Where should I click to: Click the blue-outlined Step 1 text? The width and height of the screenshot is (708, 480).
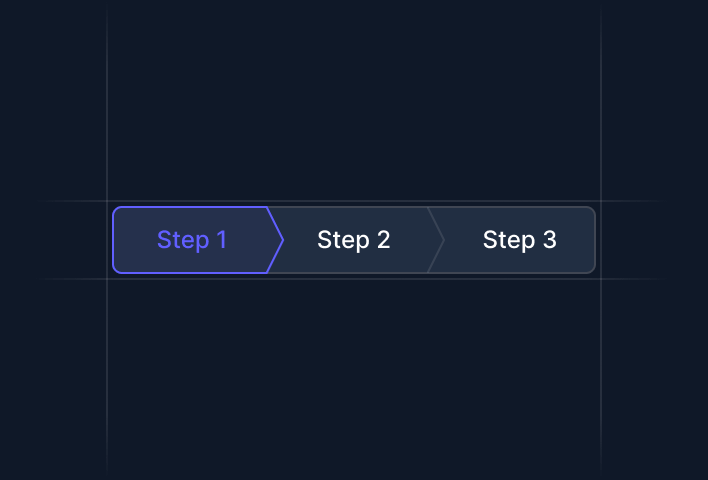pyautogui.click(x=192, y=240)
